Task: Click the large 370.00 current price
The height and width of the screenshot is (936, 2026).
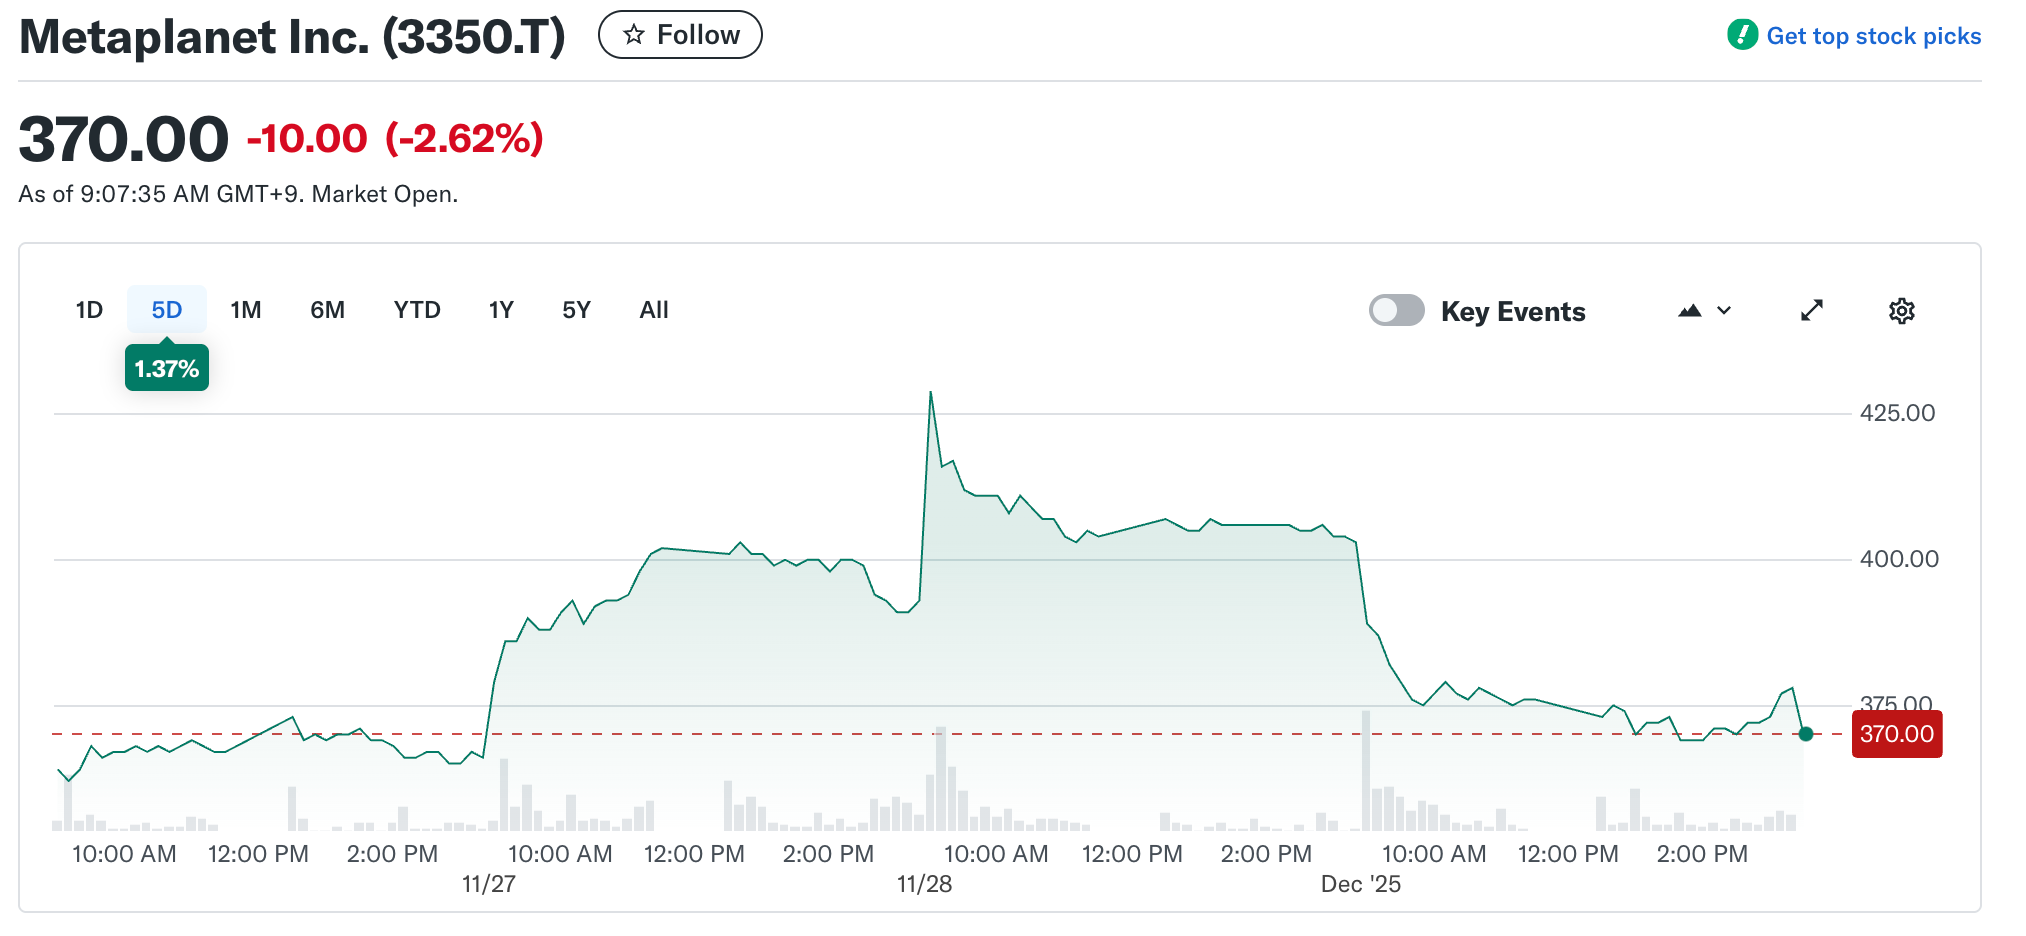Action: coord(124,138)
